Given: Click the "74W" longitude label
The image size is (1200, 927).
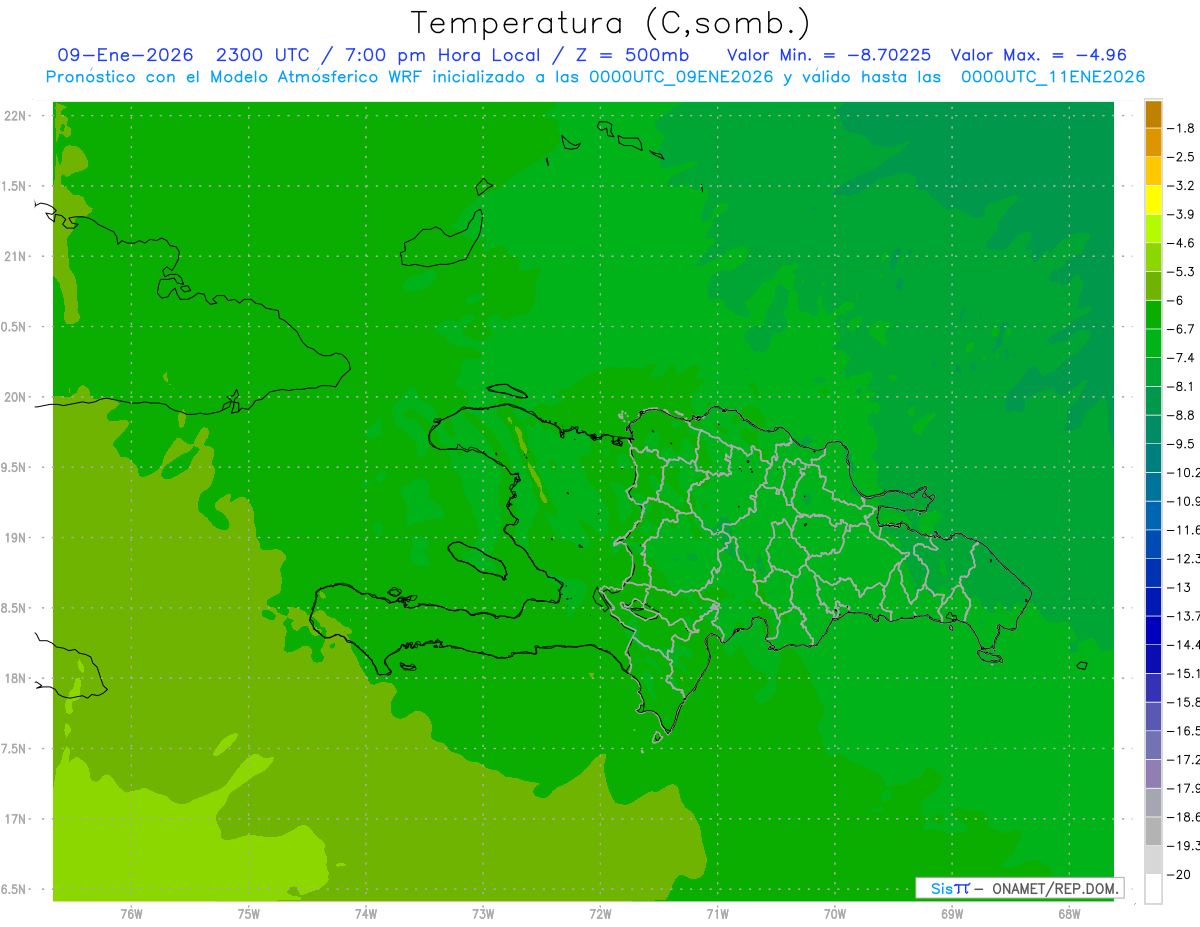Looking at the screenshot, I should click(x=366, y=914).
